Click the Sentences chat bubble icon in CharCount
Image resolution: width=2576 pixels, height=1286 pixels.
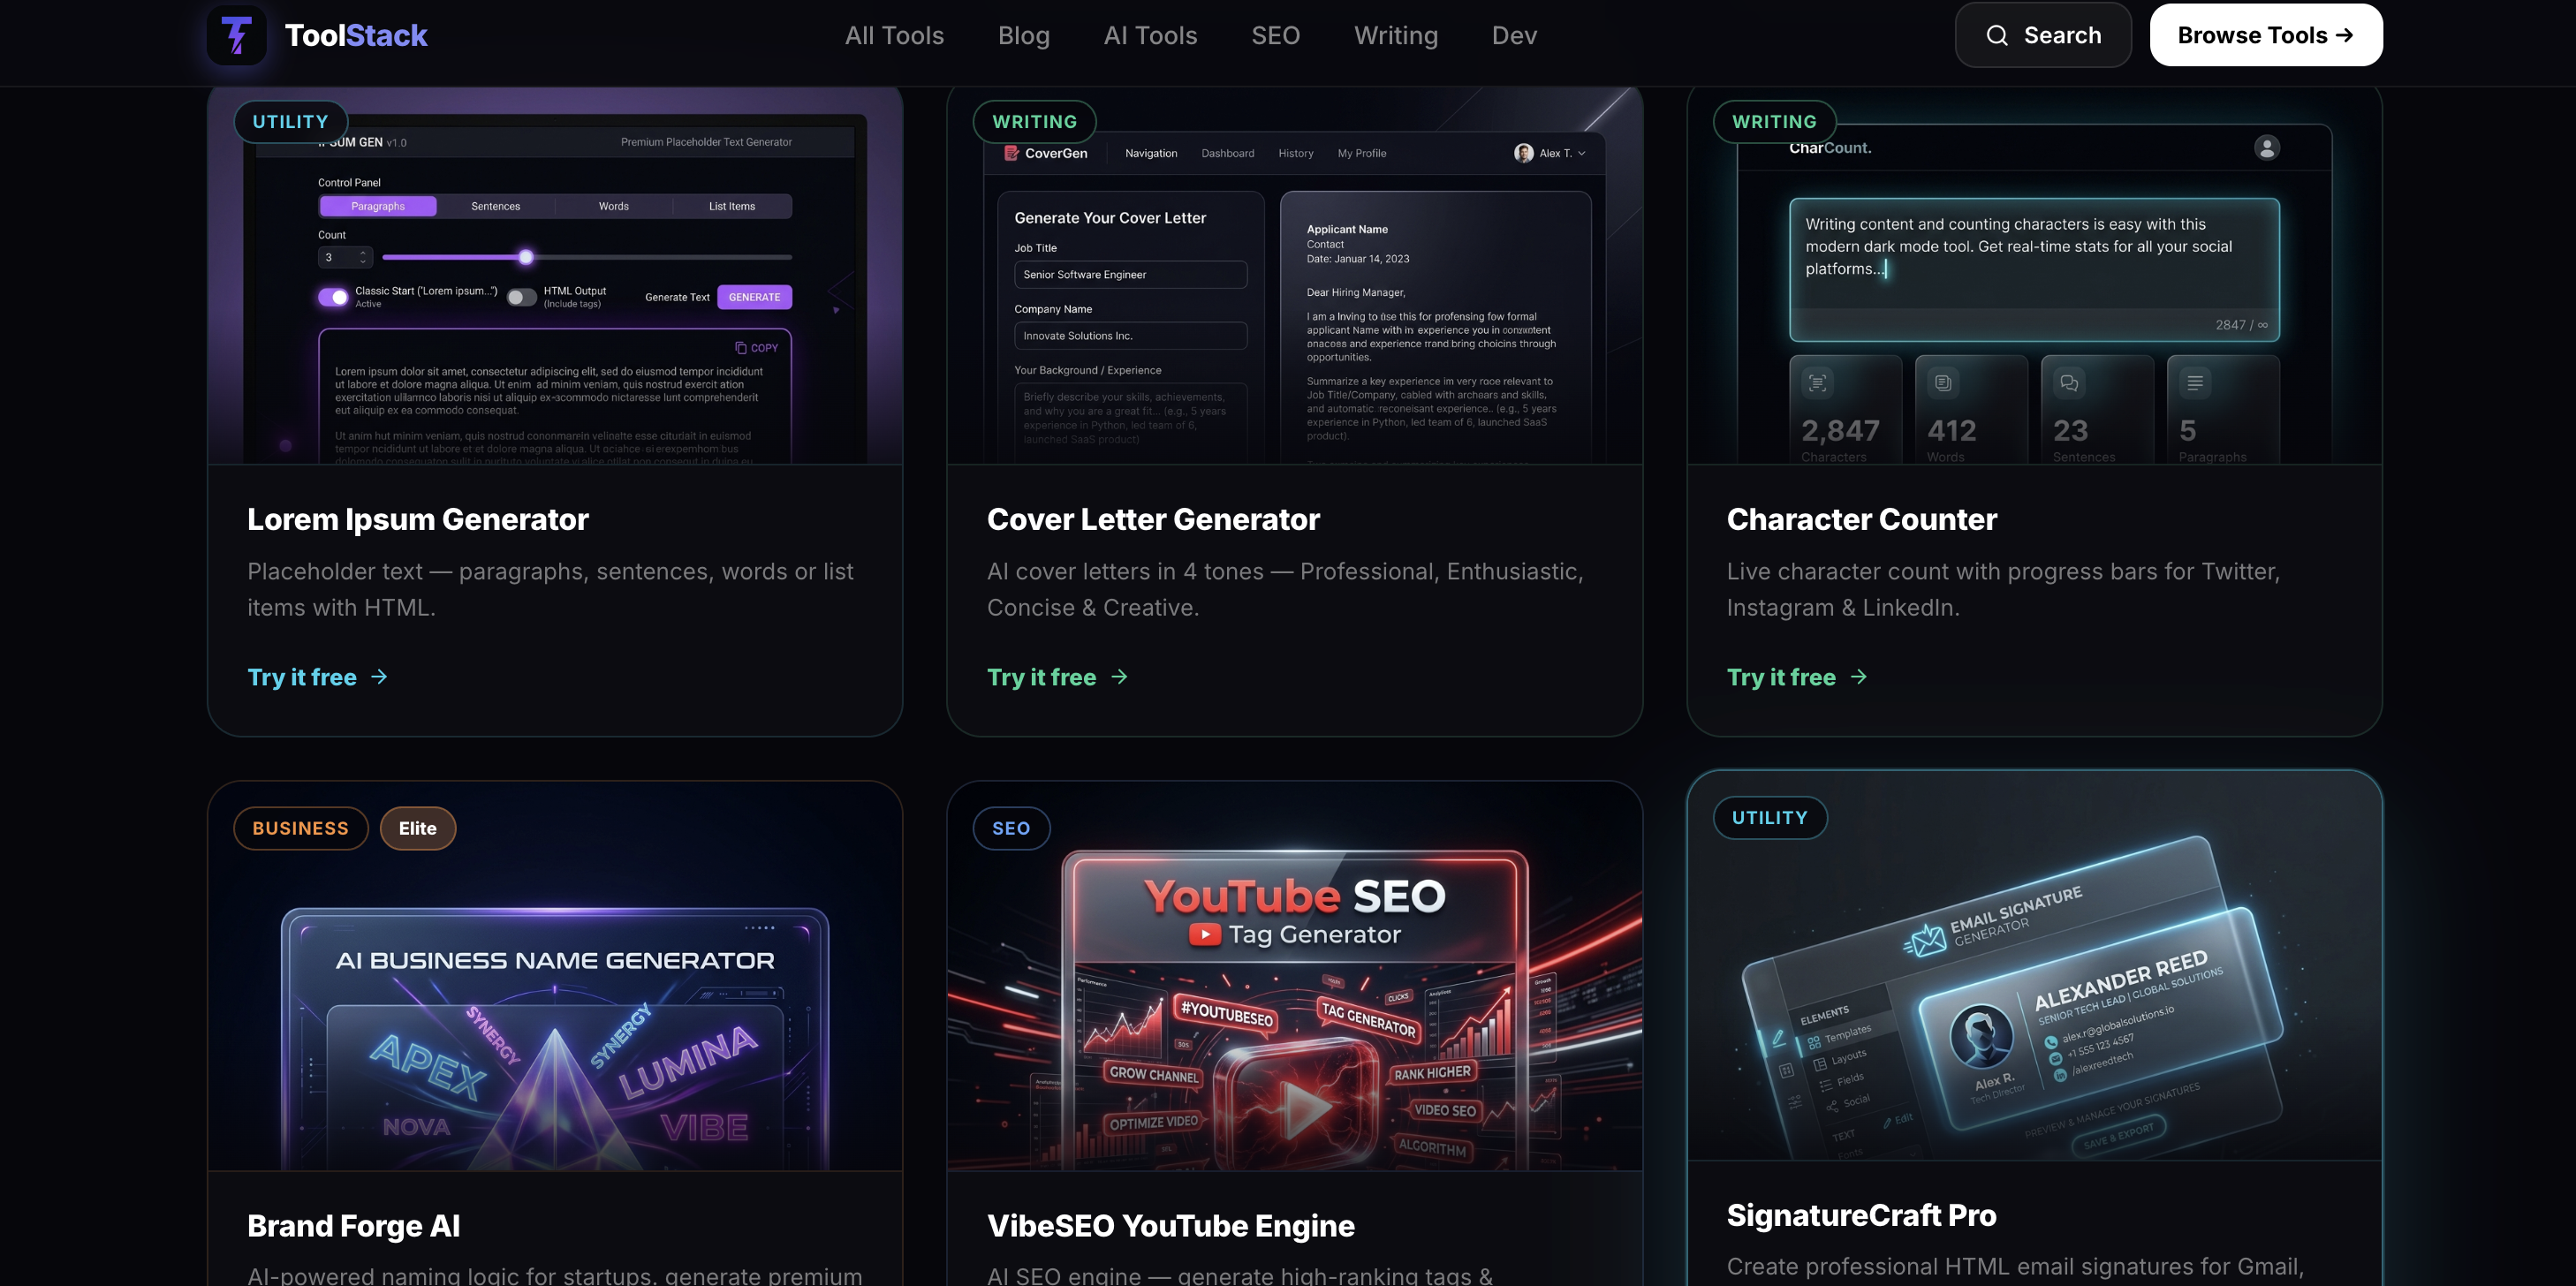pyautogui.click(x=2068, y=382)
